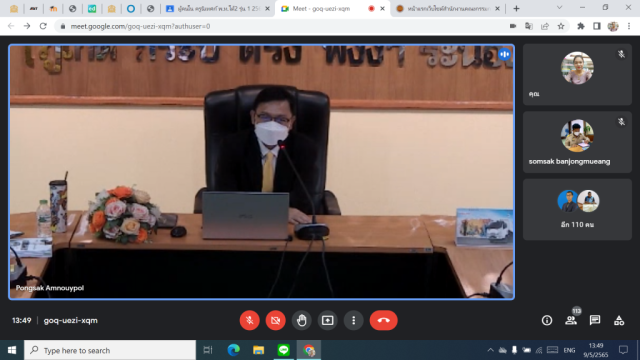Expand the tab search chevron

point(560,8)
